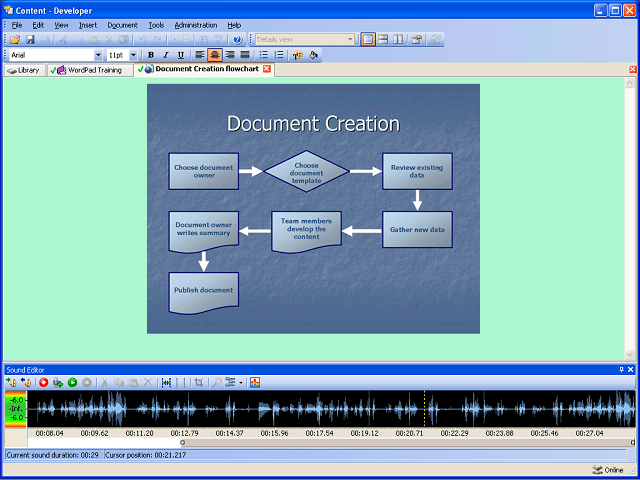Screen dimensions: 640x480
Task: Click the highlighted center align button
Action: tap(215, 55)
